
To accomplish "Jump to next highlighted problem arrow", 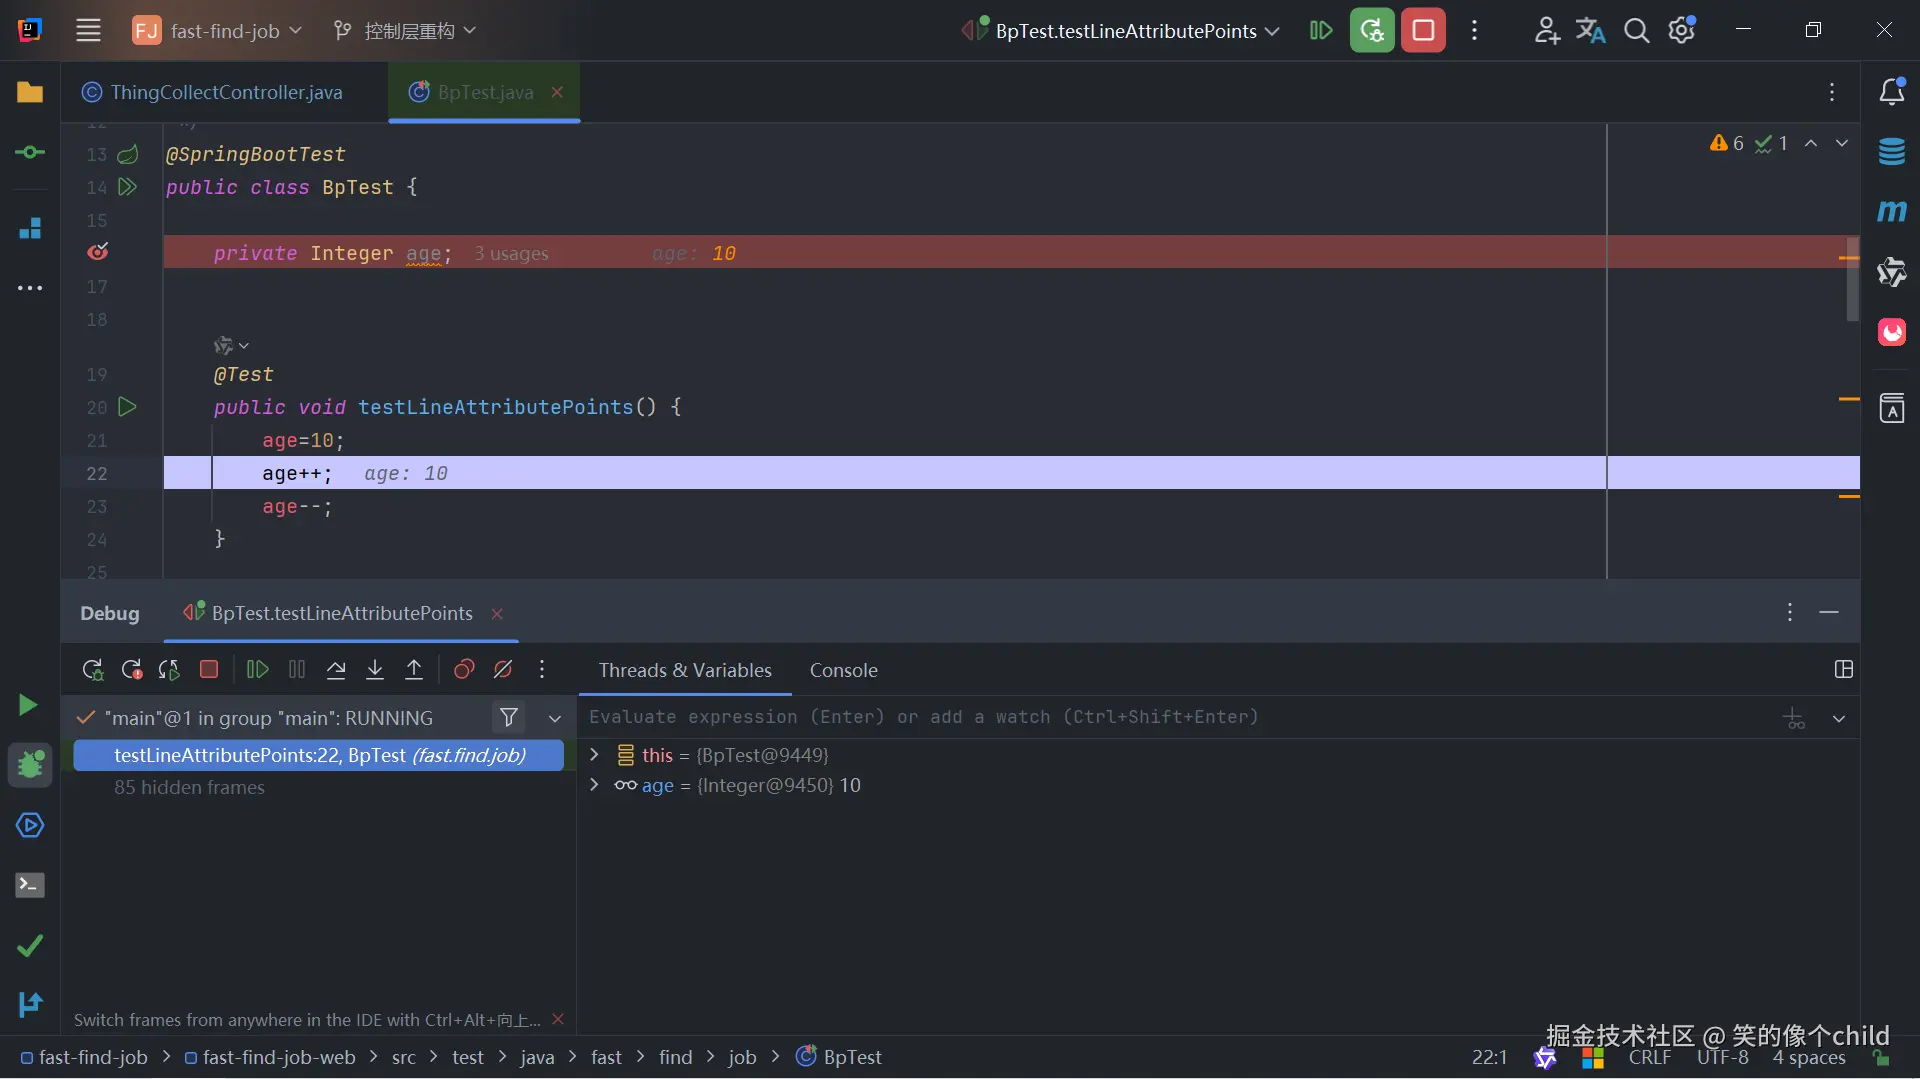I will (x=1841, y=143).
